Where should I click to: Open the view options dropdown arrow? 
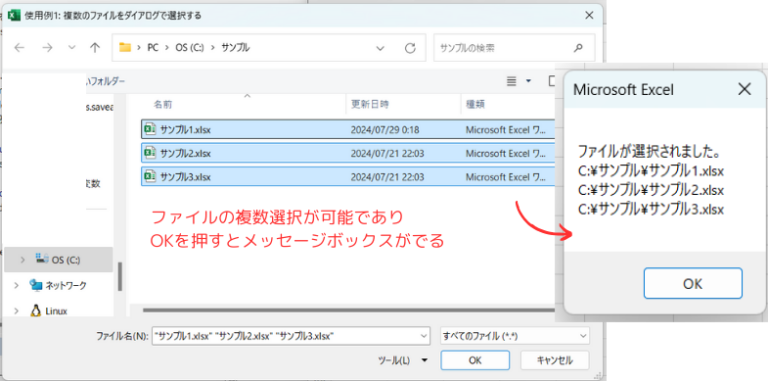(528, 81)
